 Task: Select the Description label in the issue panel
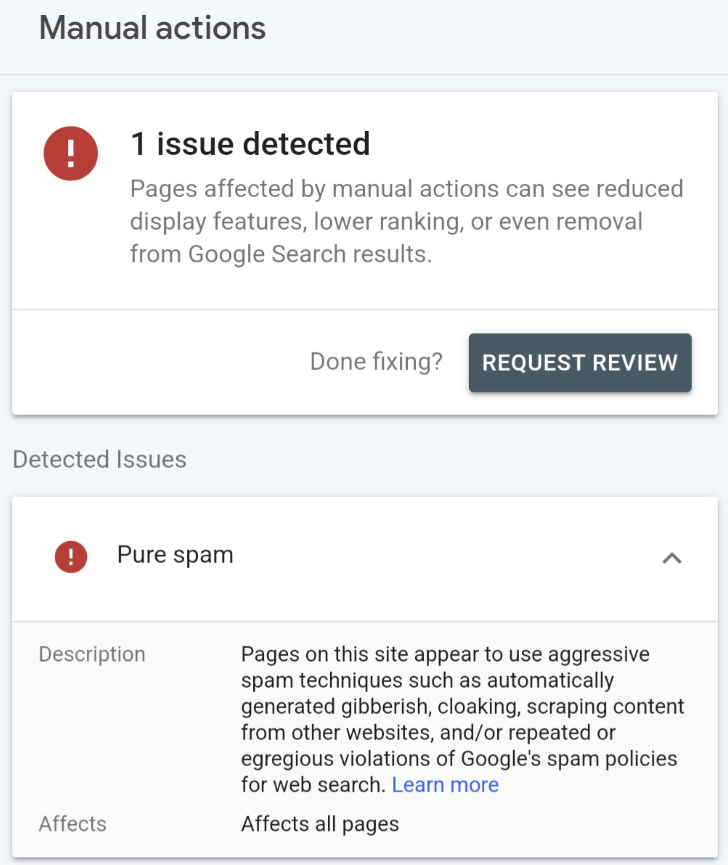pos(92,655)
